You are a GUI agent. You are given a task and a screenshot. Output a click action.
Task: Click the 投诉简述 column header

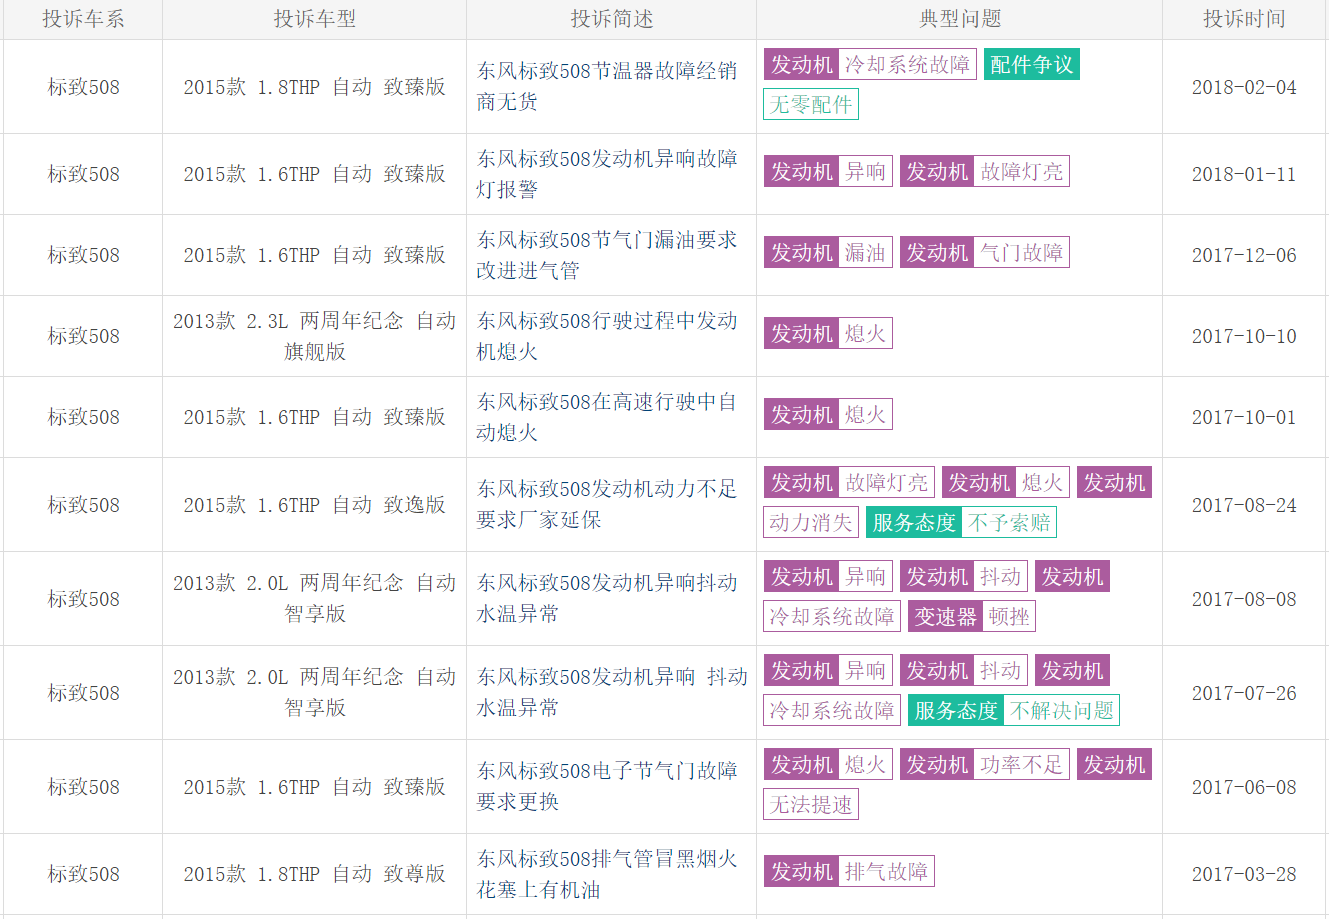(611, 19)
